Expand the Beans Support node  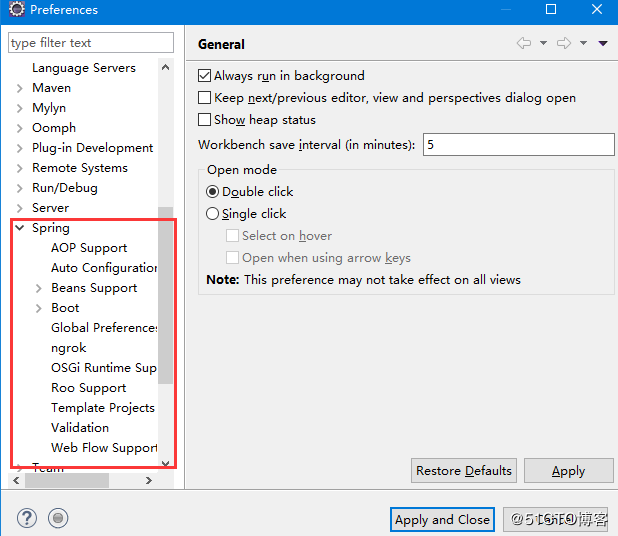(x=39, y=288)
